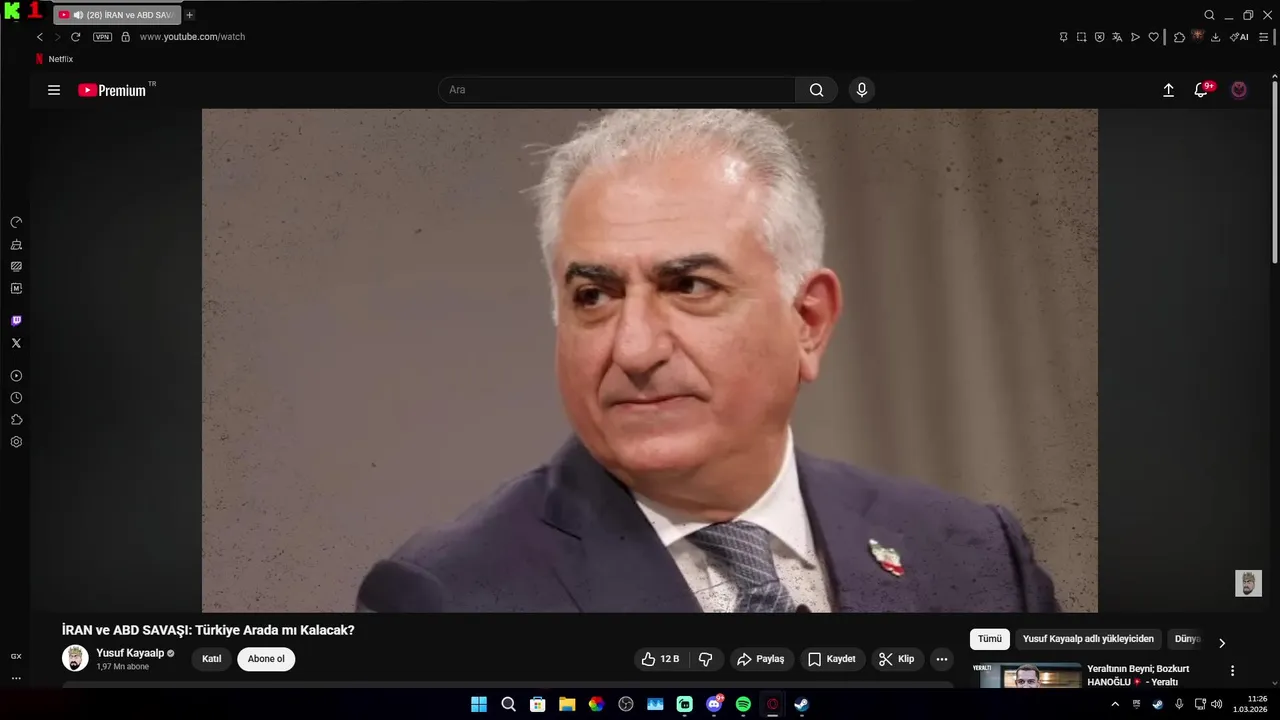Screen dimensions: 1280x720
Task: Open Opera downloads icon
Action: tap(1215, 37)
